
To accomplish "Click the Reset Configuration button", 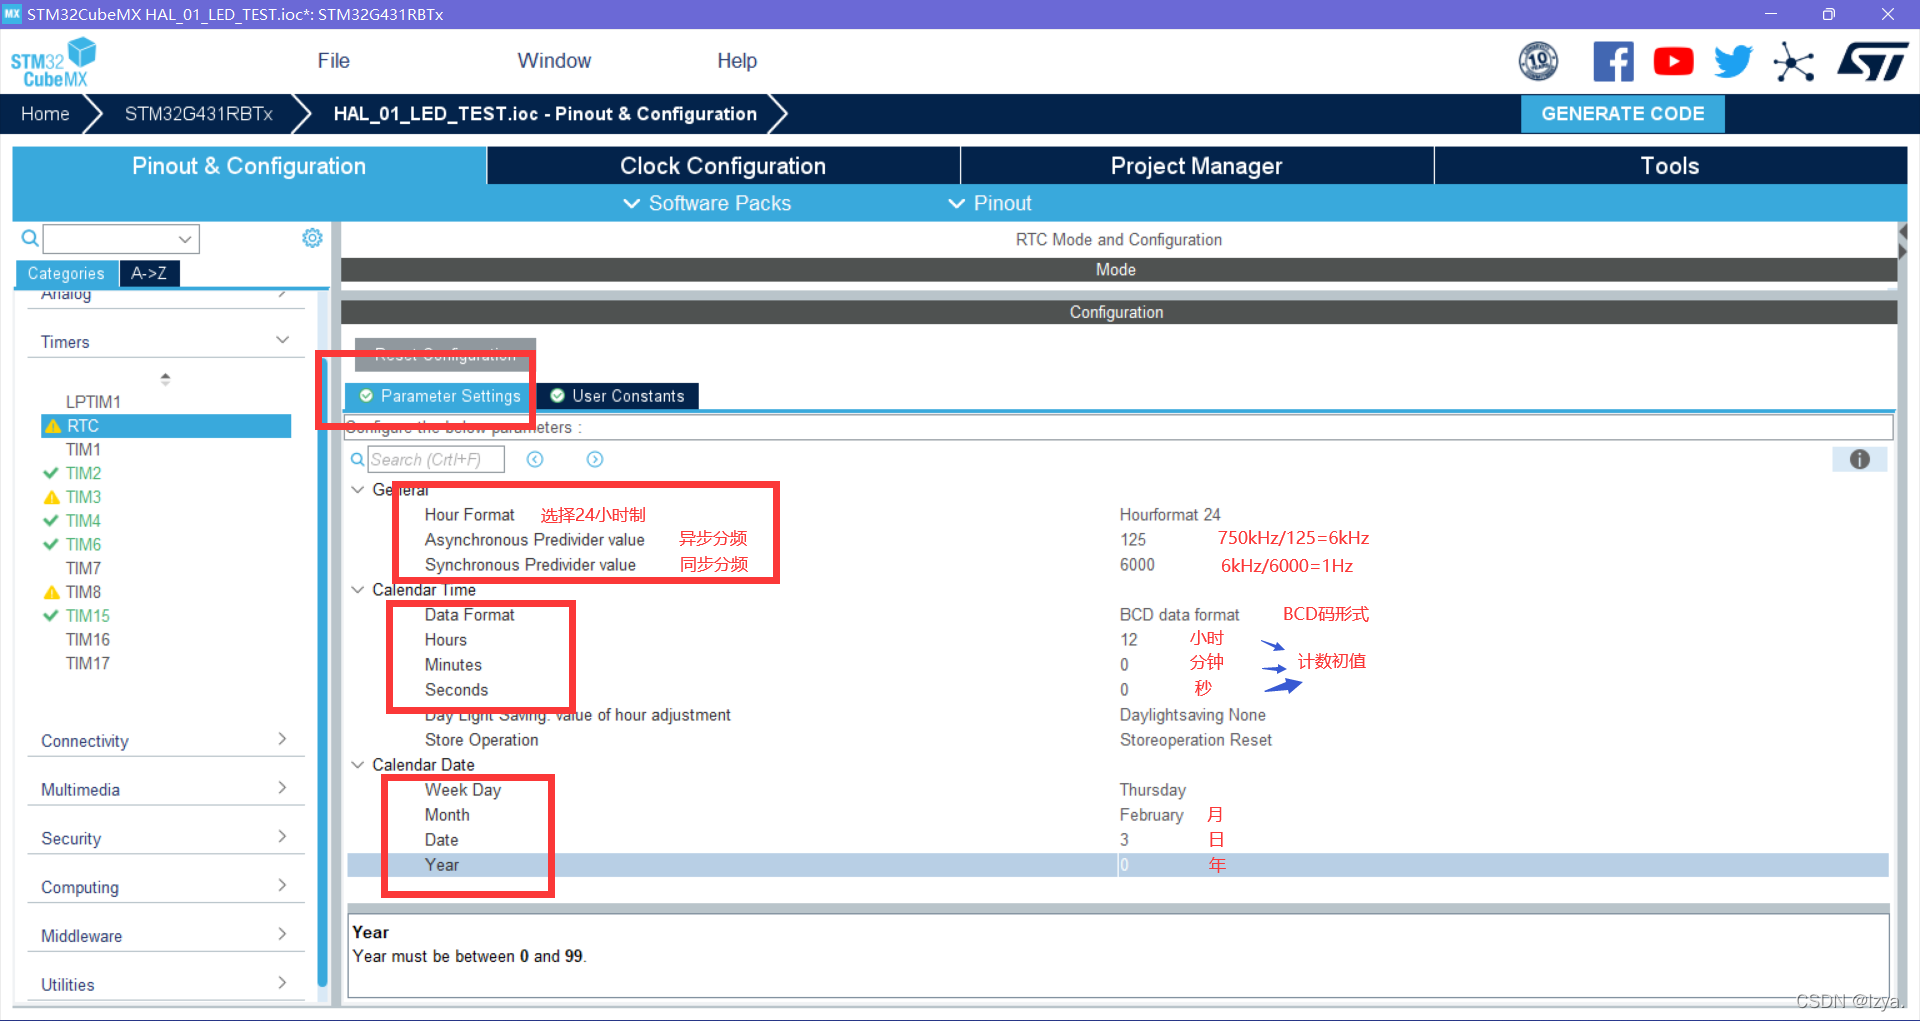I will point(445,354).
